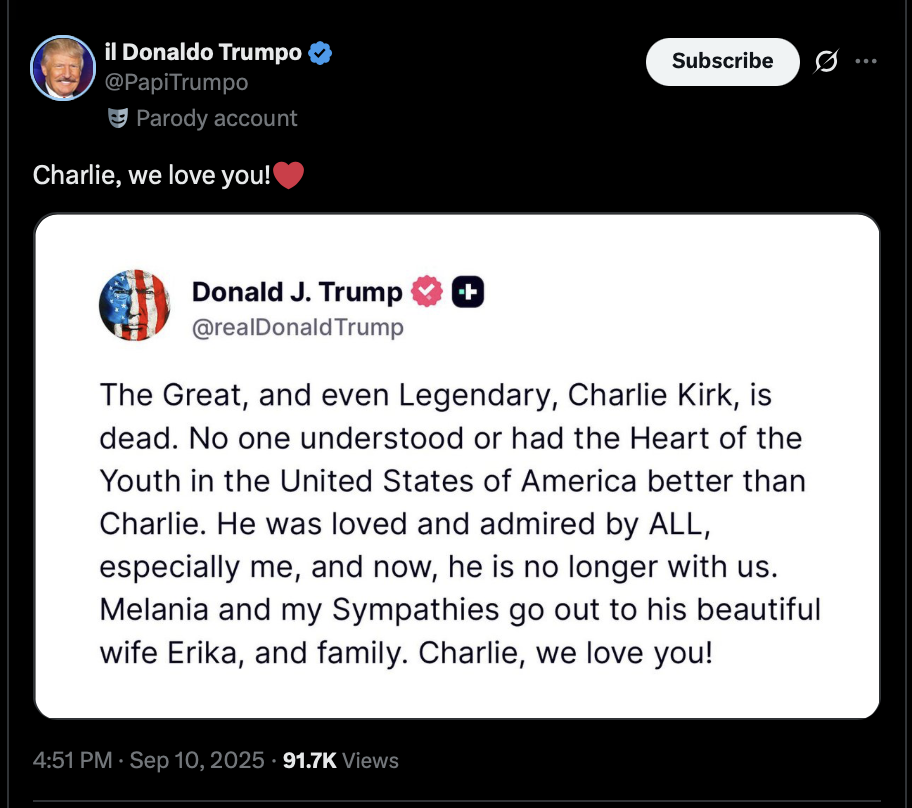Click the Parody account label

tap(216, 118)
